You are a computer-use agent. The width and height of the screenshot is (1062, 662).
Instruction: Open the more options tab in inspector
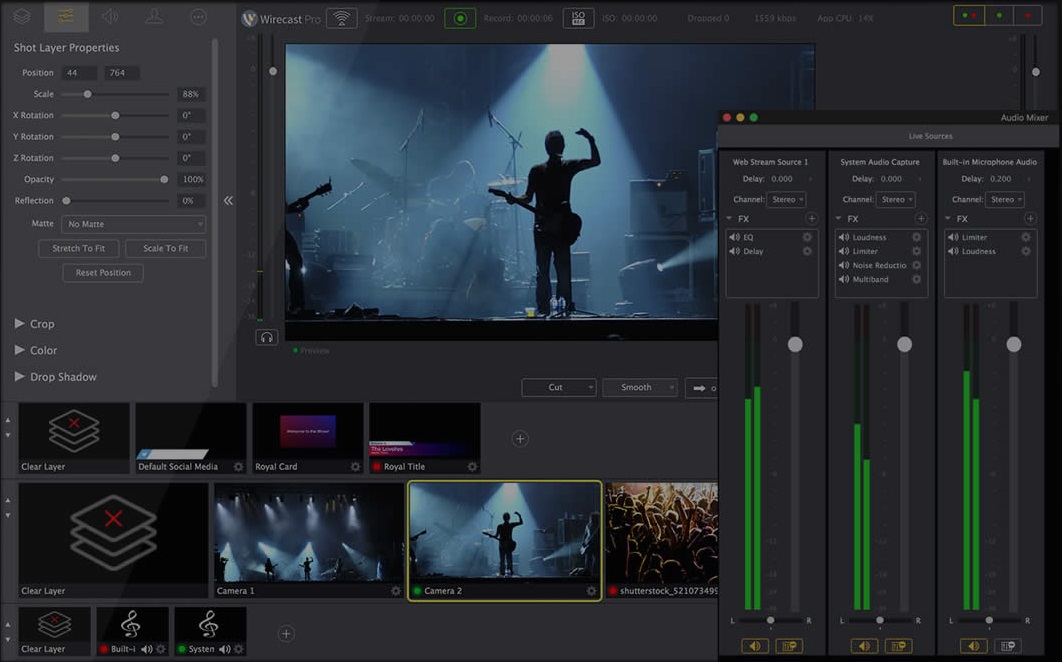coord(198,16)
